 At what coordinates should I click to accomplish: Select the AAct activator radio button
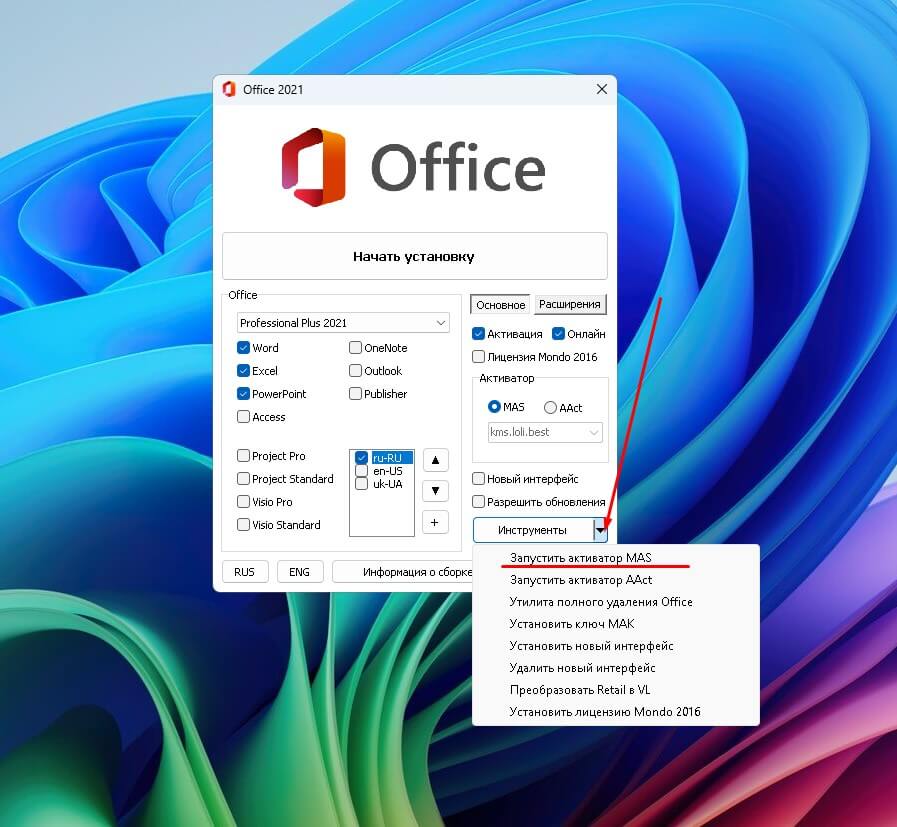coord(550,407)
